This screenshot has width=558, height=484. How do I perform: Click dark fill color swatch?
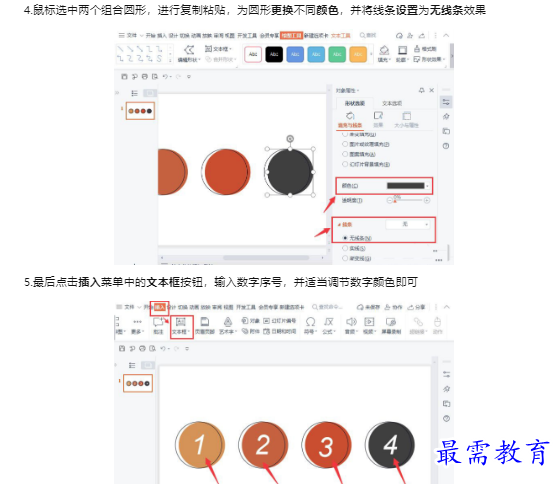pos(405,186)
